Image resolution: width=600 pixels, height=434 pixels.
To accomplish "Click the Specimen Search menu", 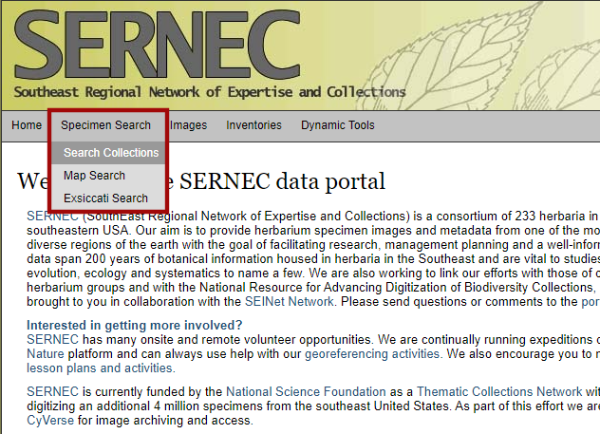I will (106, 125).
